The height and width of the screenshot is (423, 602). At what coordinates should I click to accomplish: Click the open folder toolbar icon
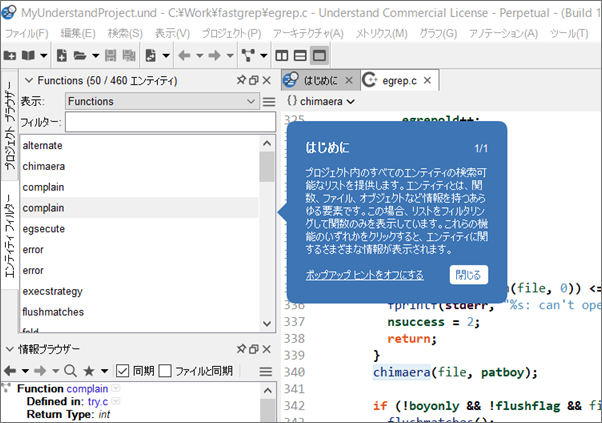80,56
